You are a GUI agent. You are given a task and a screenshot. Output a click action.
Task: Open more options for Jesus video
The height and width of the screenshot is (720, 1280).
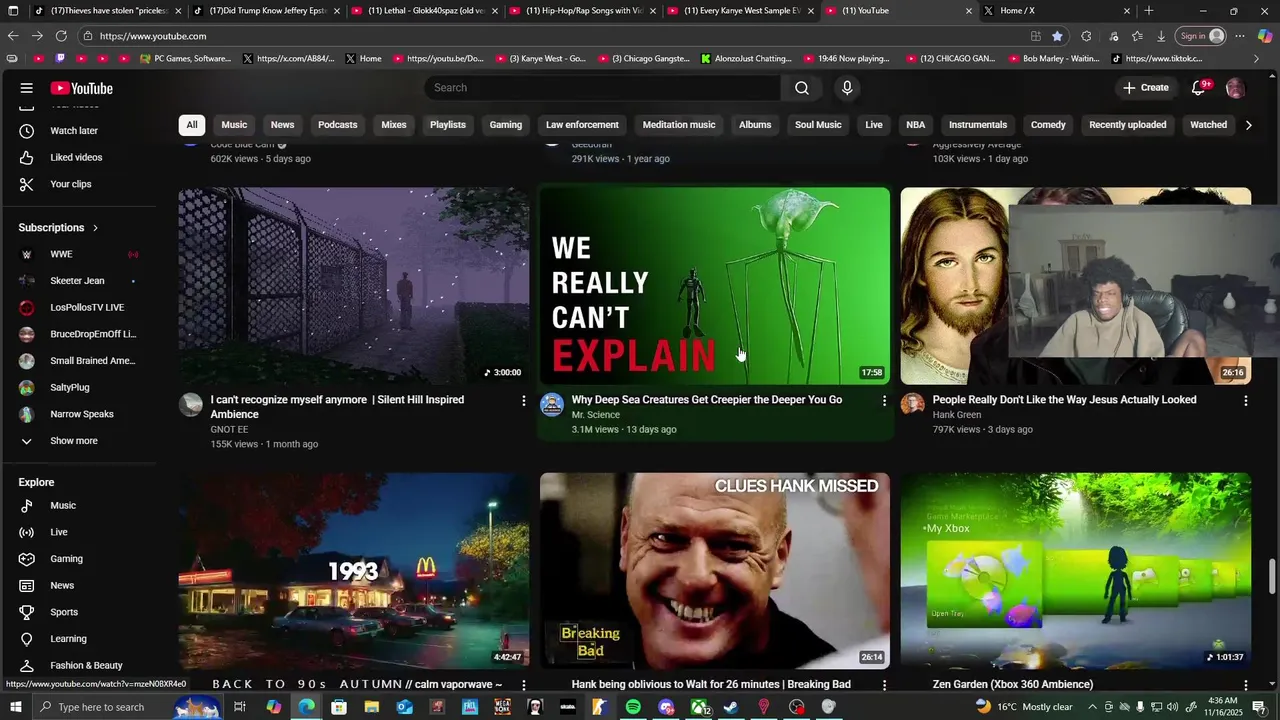(1245, 401)
